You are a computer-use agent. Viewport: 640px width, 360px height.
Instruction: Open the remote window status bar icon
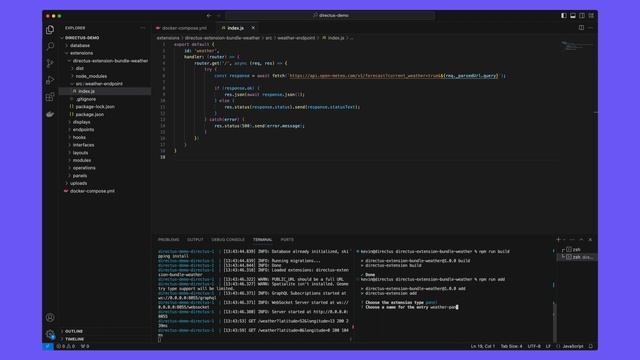coord(48,346)
